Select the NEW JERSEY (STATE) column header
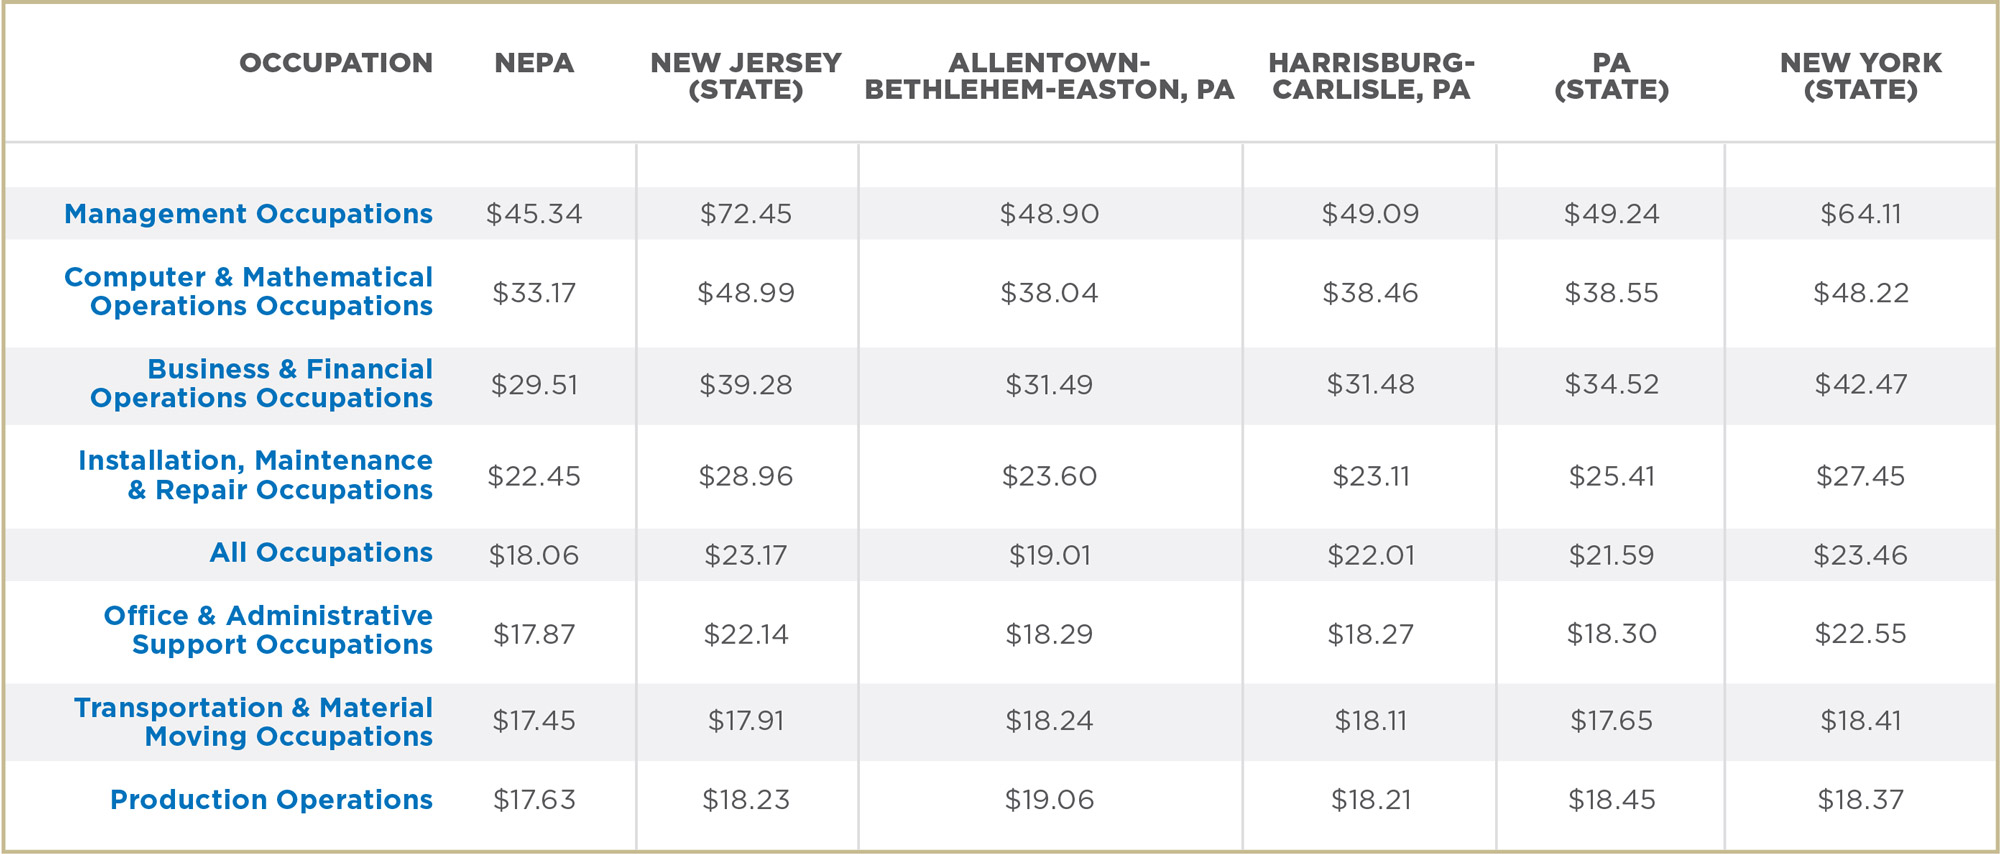This screenshot has width=2000, height=854. [x=746, y=76]
